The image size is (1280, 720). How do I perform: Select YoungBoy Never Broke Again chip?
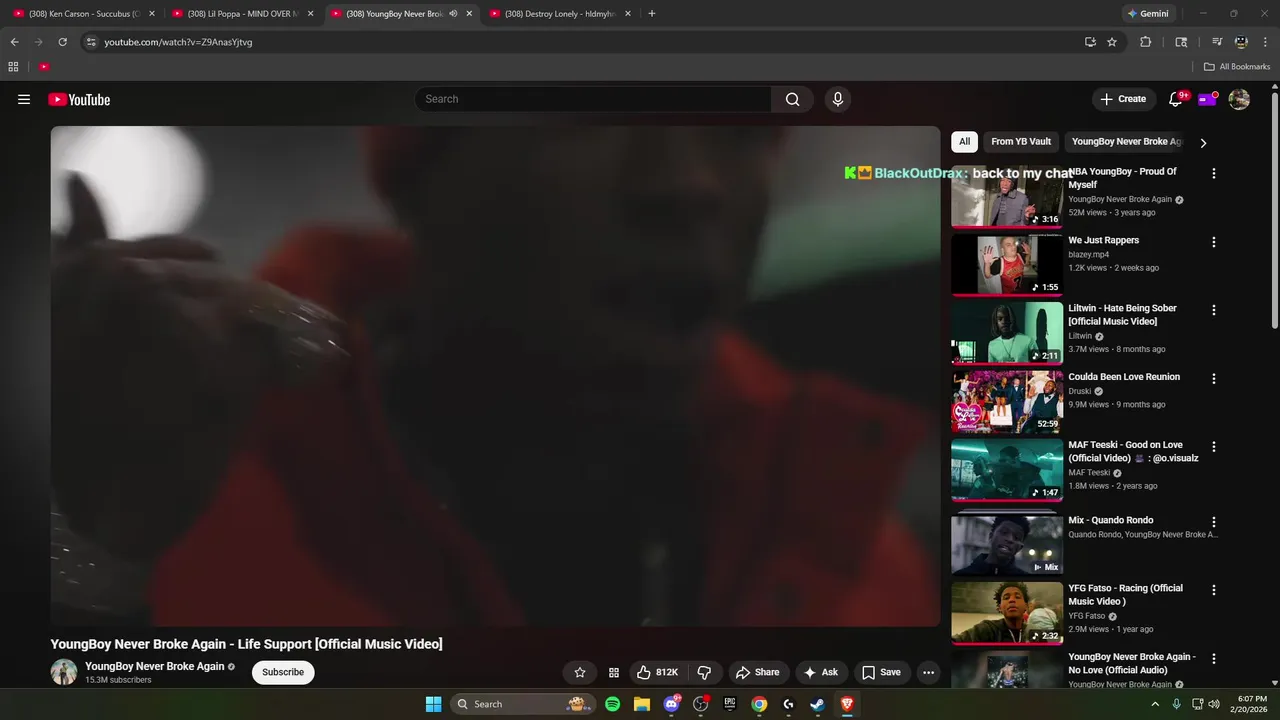tap(1126, 142)
